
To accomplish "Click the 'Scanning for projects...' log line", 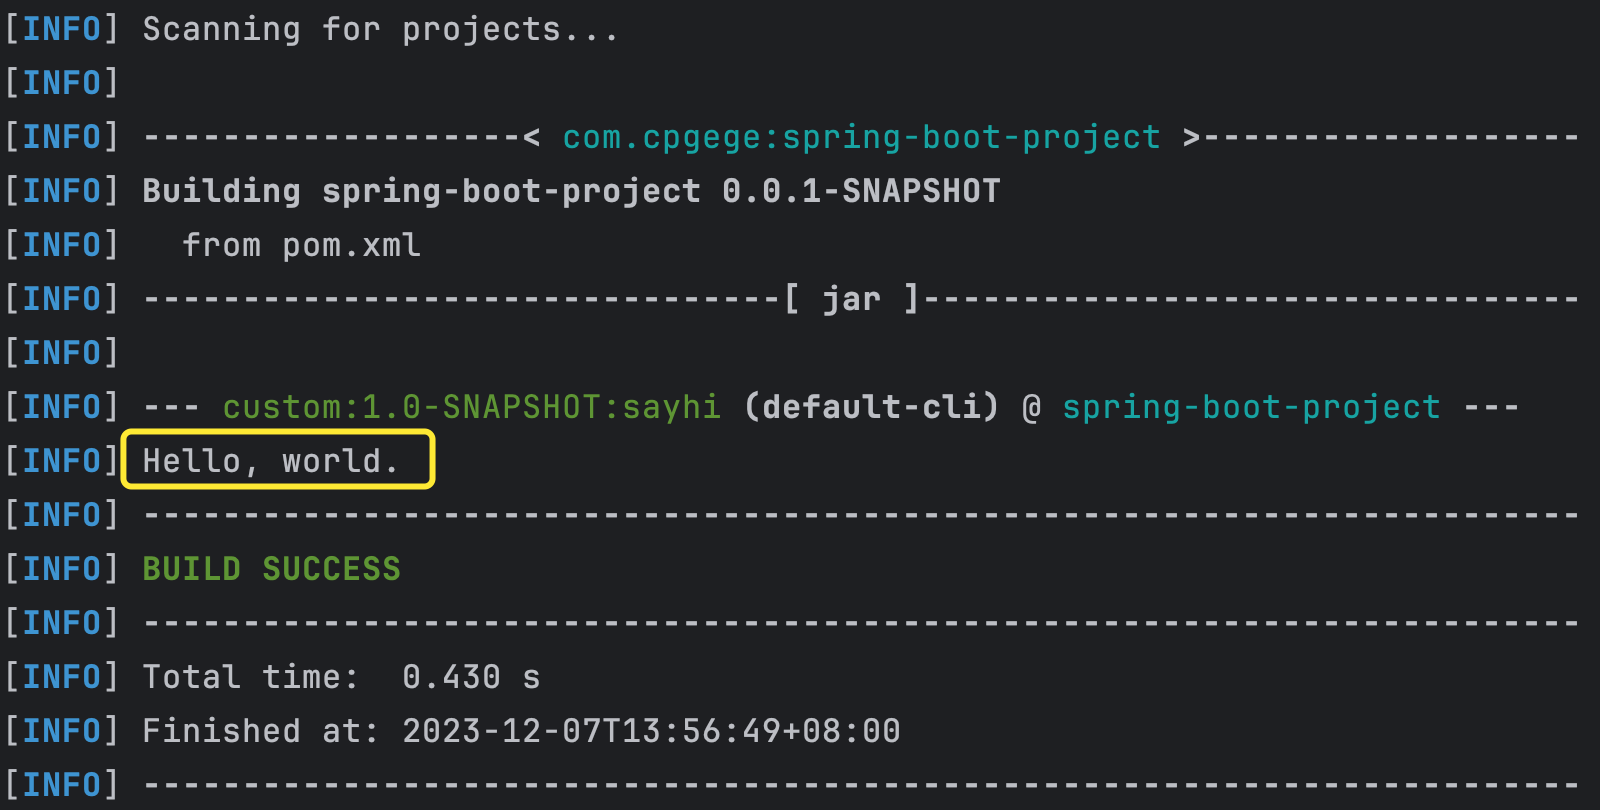I will point(380,30).
